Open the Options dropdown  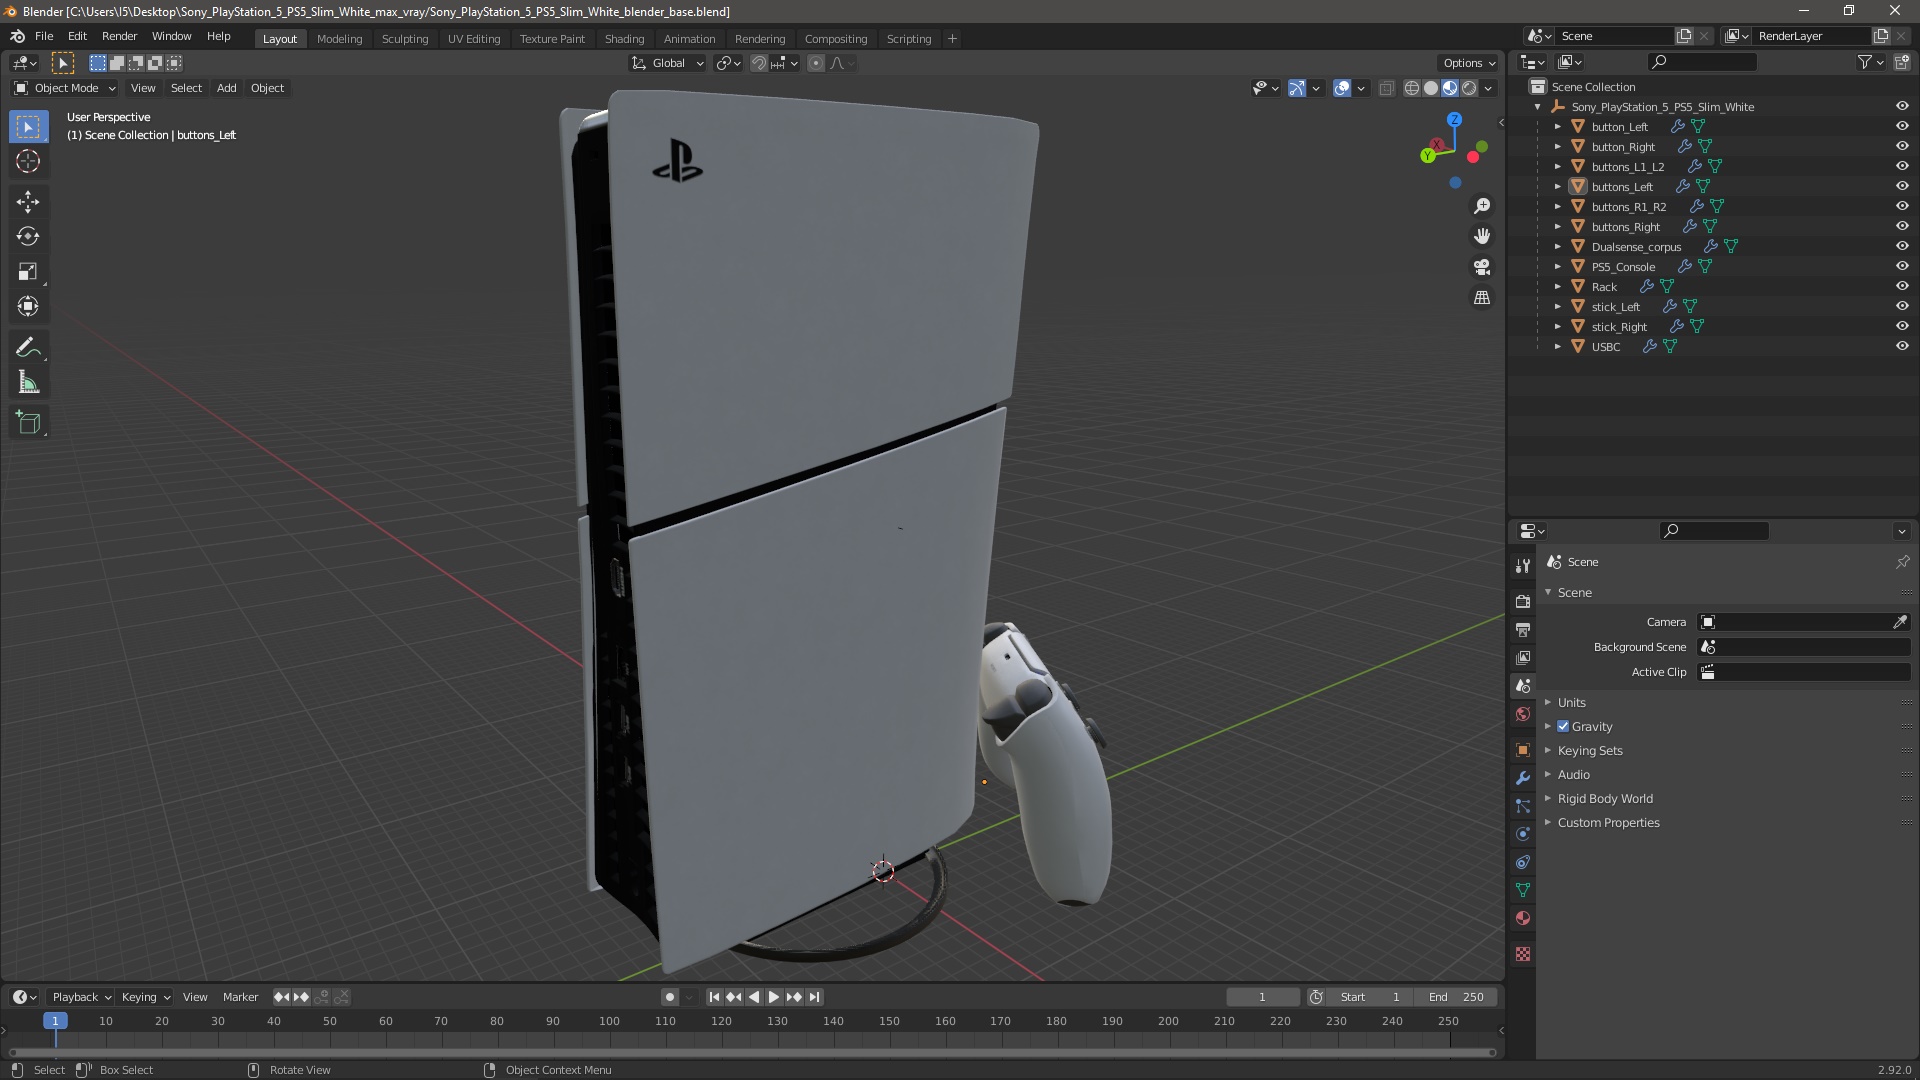click(1468, 63)
